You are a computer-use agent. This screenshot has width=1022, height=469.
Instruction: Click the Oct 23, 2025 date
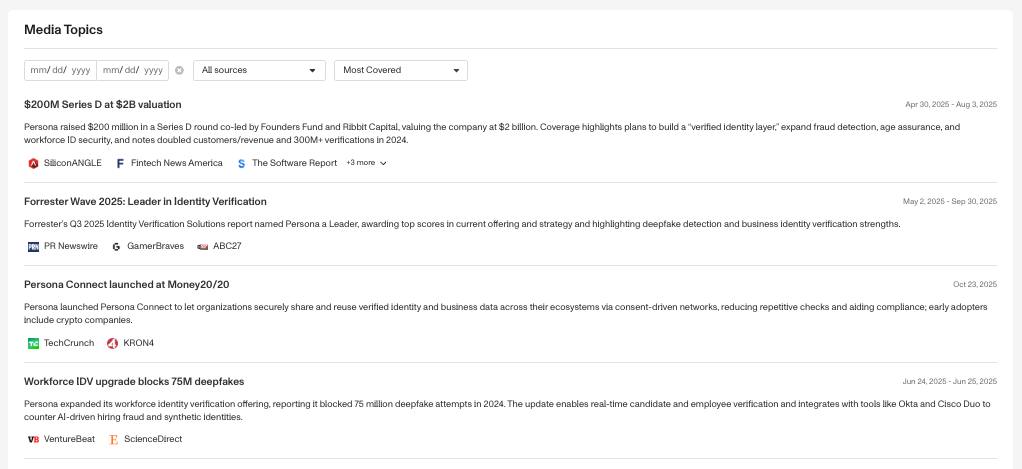(975, 285)
